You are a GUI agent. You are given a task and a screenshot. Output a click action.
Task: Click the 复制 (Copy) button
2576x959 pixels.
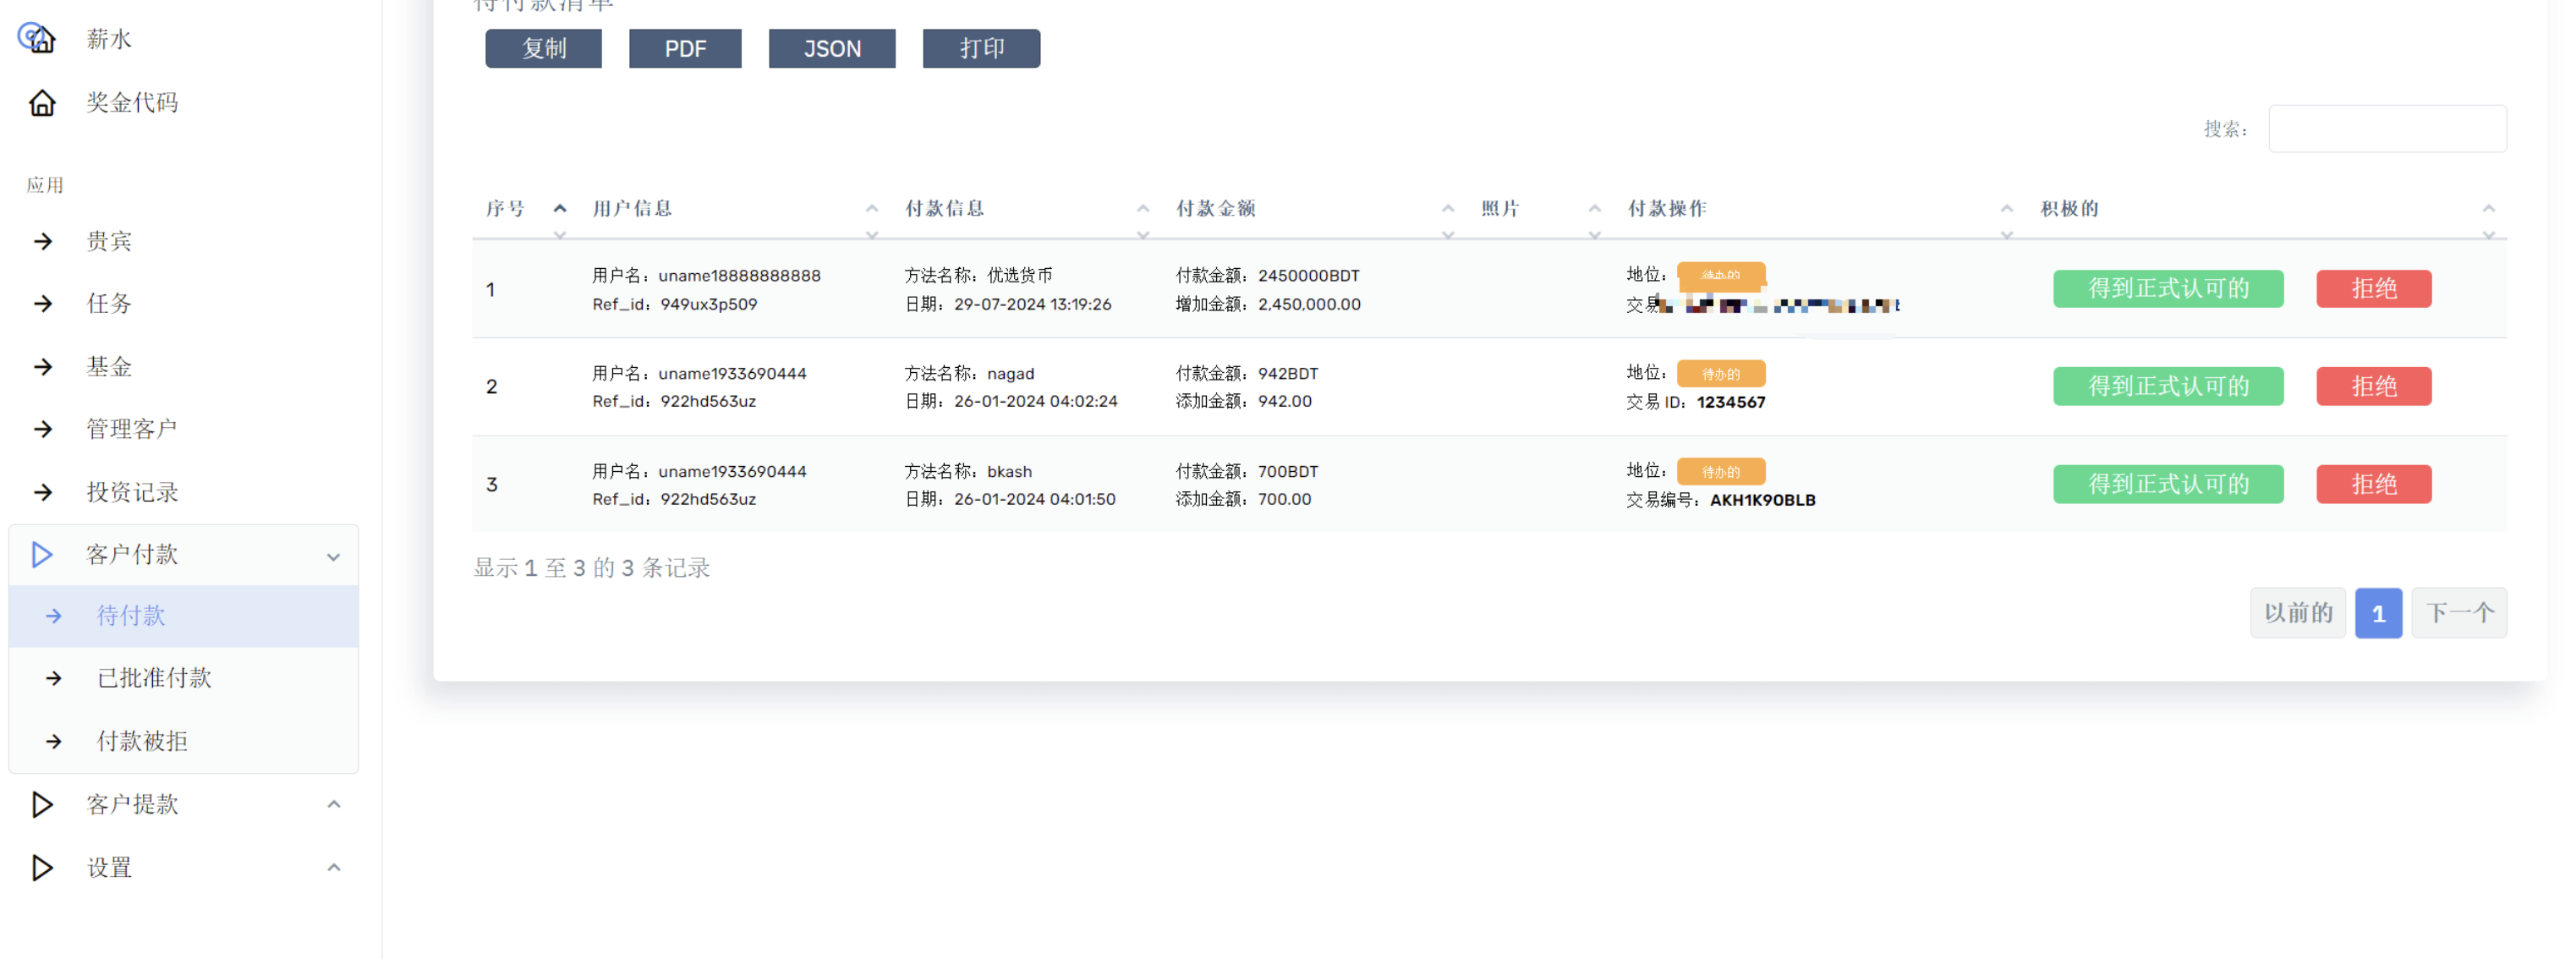(544, 47)
